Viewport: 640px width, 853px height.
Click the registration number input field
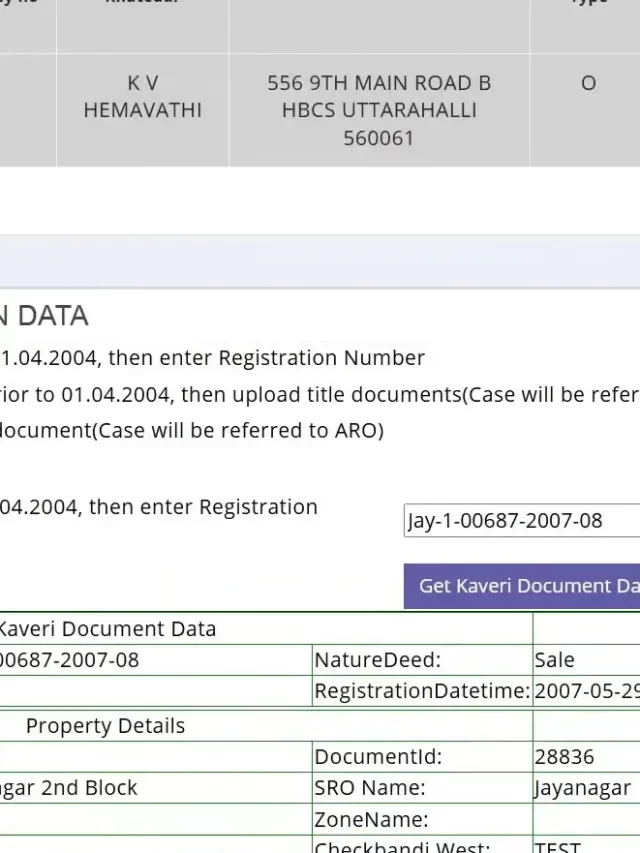click(x=522, y=521)
